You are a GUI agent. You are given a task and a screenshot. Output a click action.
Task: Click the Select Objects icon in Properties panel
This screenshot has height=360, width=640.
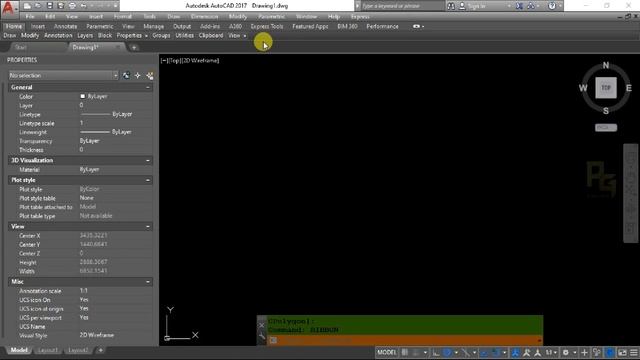point(138,76)
